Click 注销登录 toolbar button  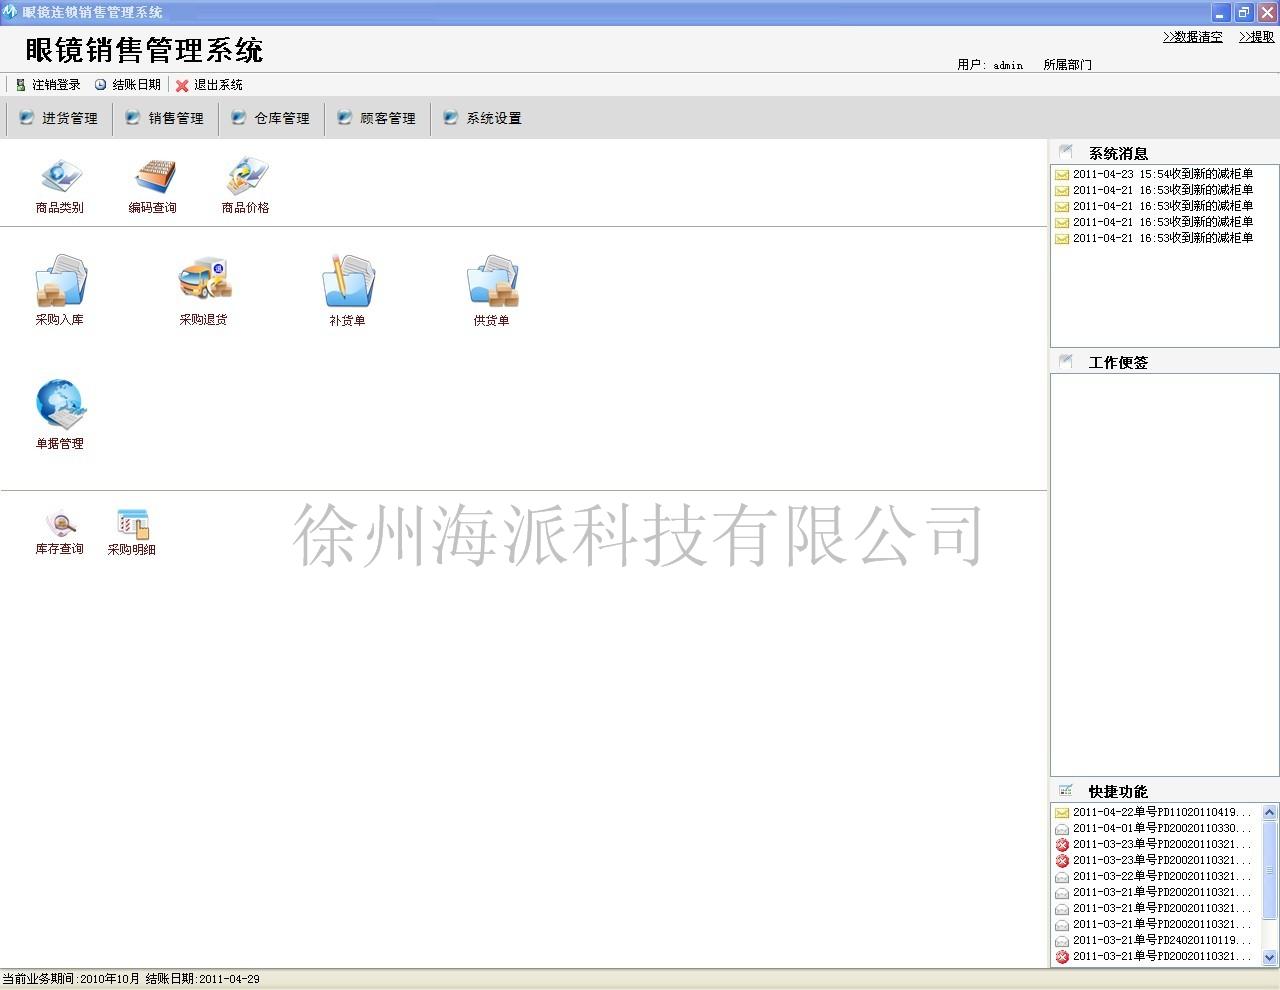48,85
